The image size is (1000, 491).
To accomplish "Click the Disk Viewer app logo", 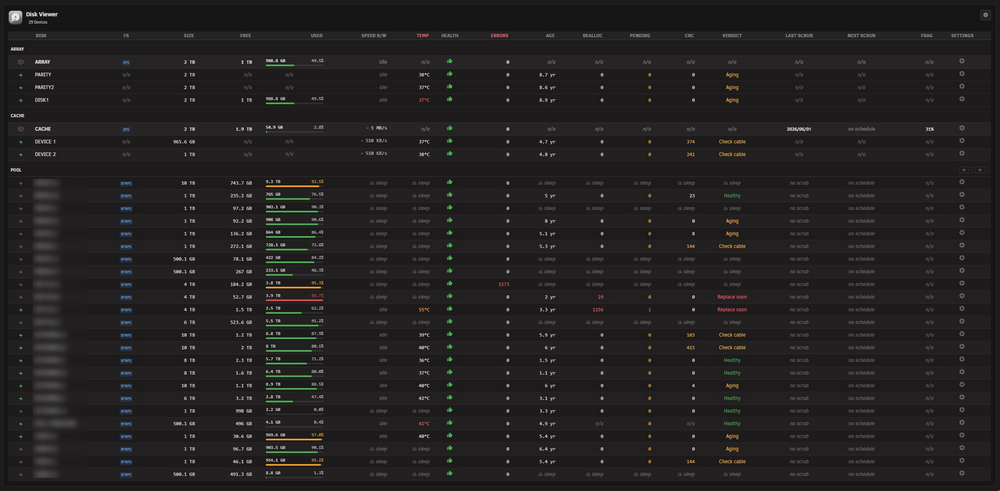I will click(15, 17).
